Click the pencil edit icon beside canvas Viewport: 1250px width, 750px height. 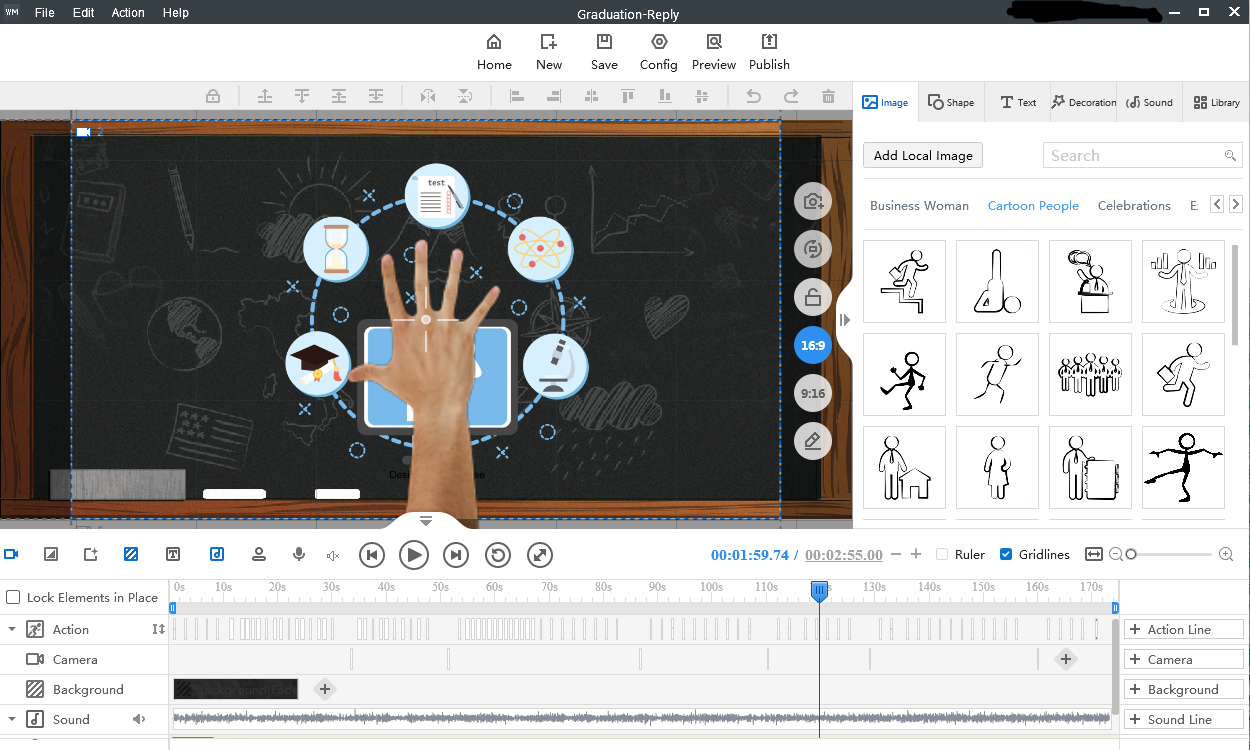coord(813,441)
